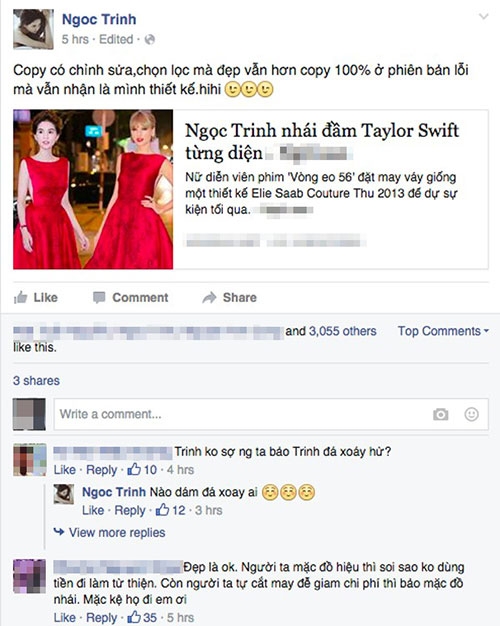Click the 12 likes thumbs-up on Ngoc Trinh's reply

(162, 510)
